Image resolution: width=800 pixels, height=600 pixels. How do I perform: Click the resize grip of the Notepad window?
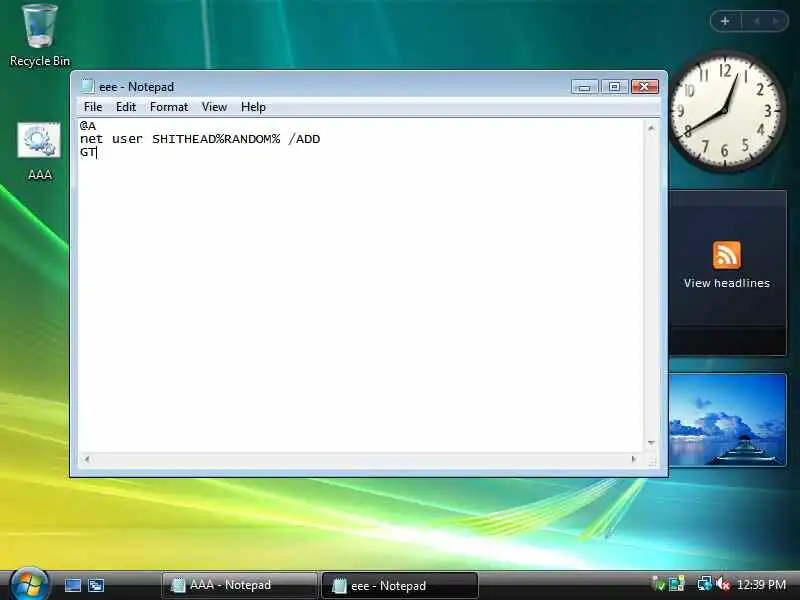[652, 462]
